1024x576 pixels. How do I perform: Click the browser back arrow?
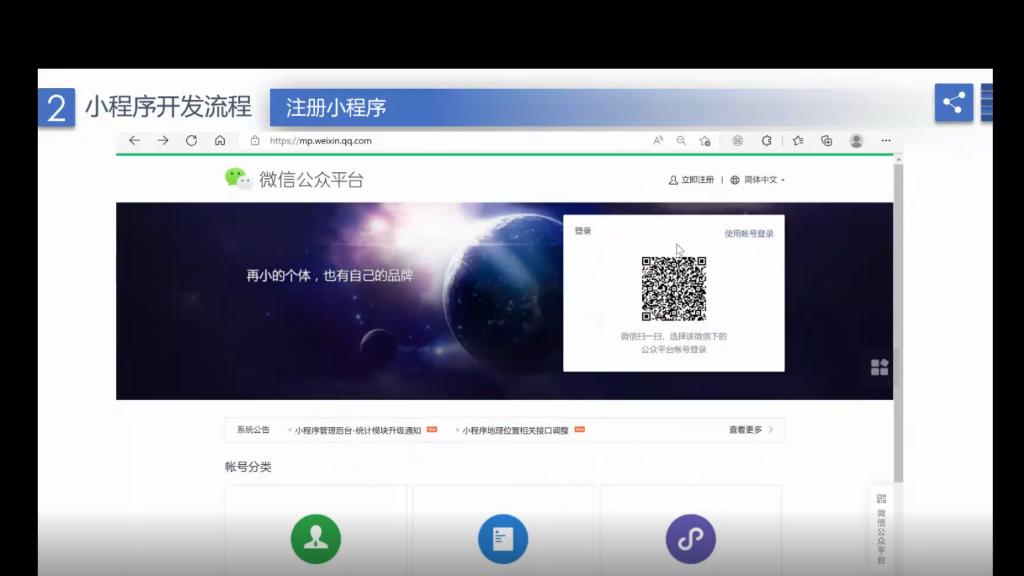135,140
